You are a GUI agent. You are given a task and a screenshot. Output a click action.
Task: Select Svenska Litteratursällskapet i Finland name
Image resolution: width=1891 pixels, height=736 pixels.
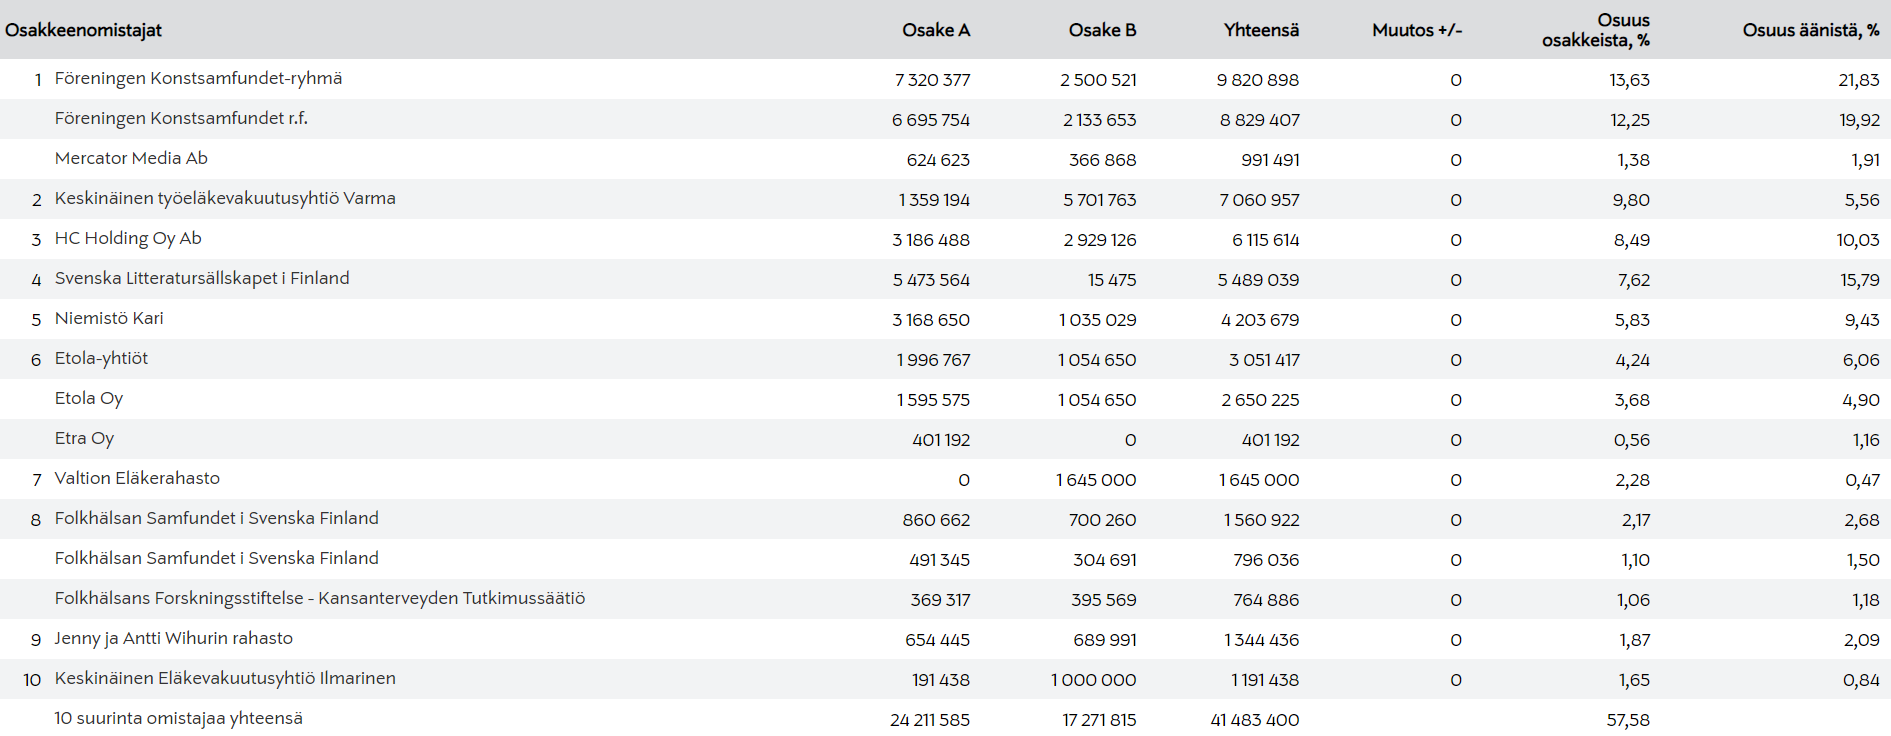click(202, 278)
